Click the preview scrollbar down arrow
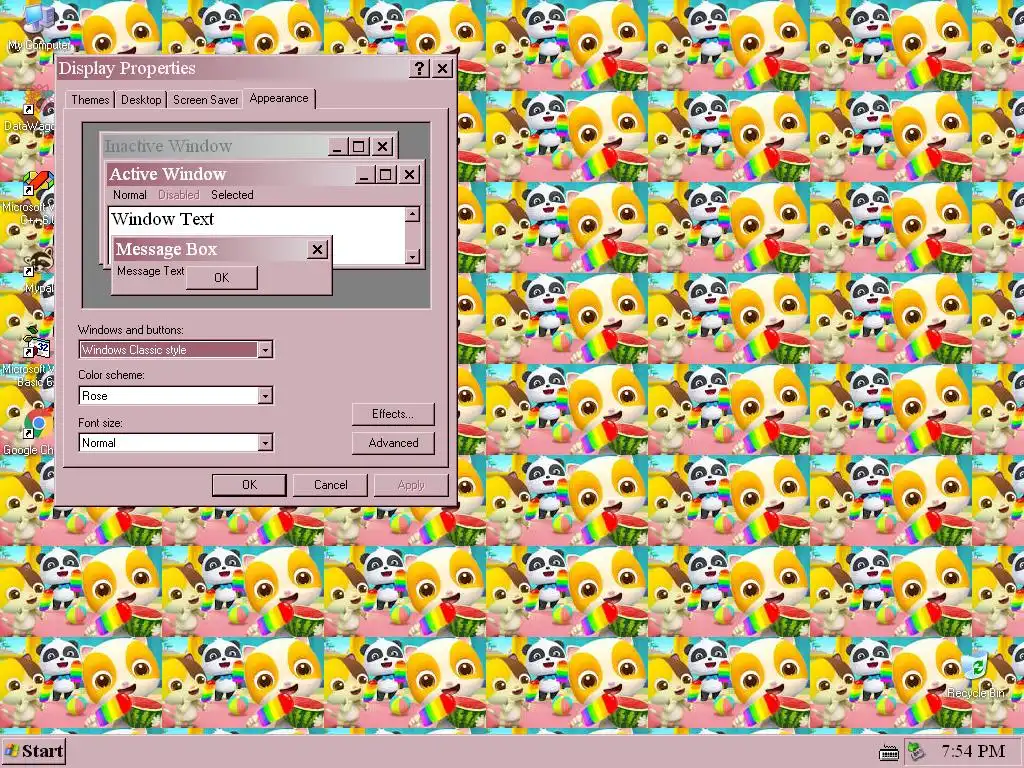 point(412,257)
